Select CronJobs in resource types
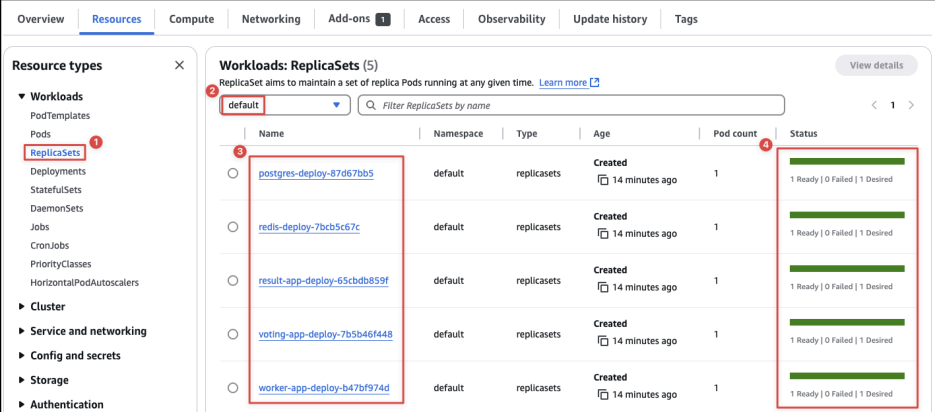 click(x=50, y=245)
